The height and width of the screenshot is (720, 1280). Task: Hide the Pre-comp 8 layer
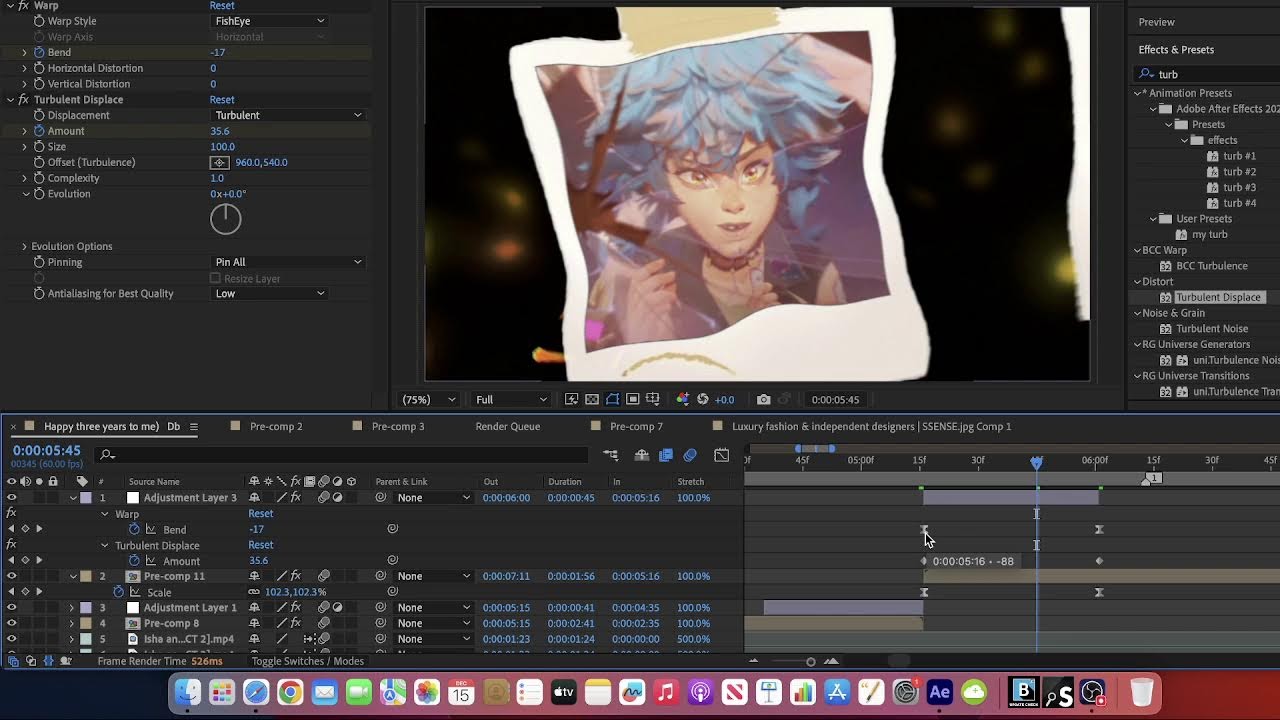tap(11, 623)
